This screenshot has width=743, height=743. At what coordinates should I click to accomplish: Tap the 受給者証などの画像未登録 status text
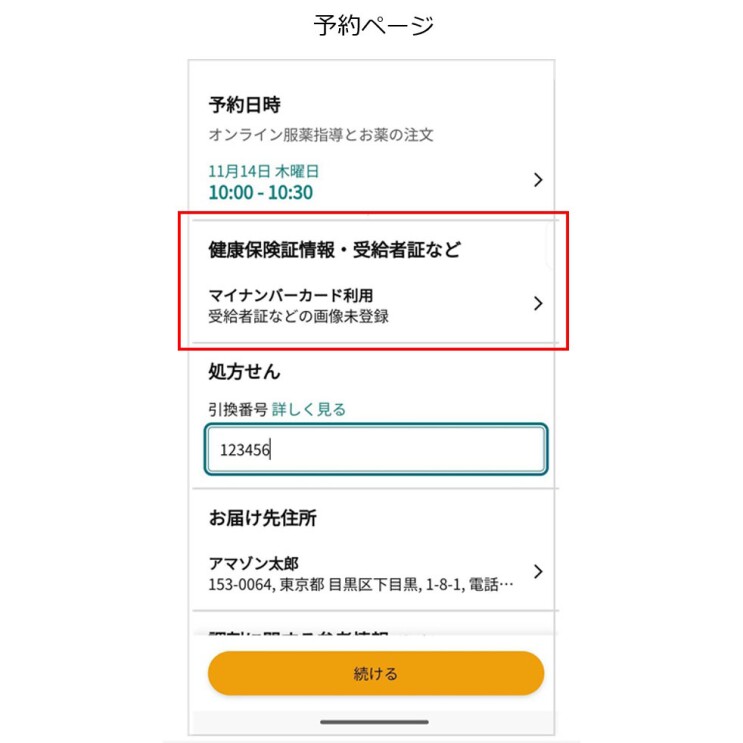point(298,316)
